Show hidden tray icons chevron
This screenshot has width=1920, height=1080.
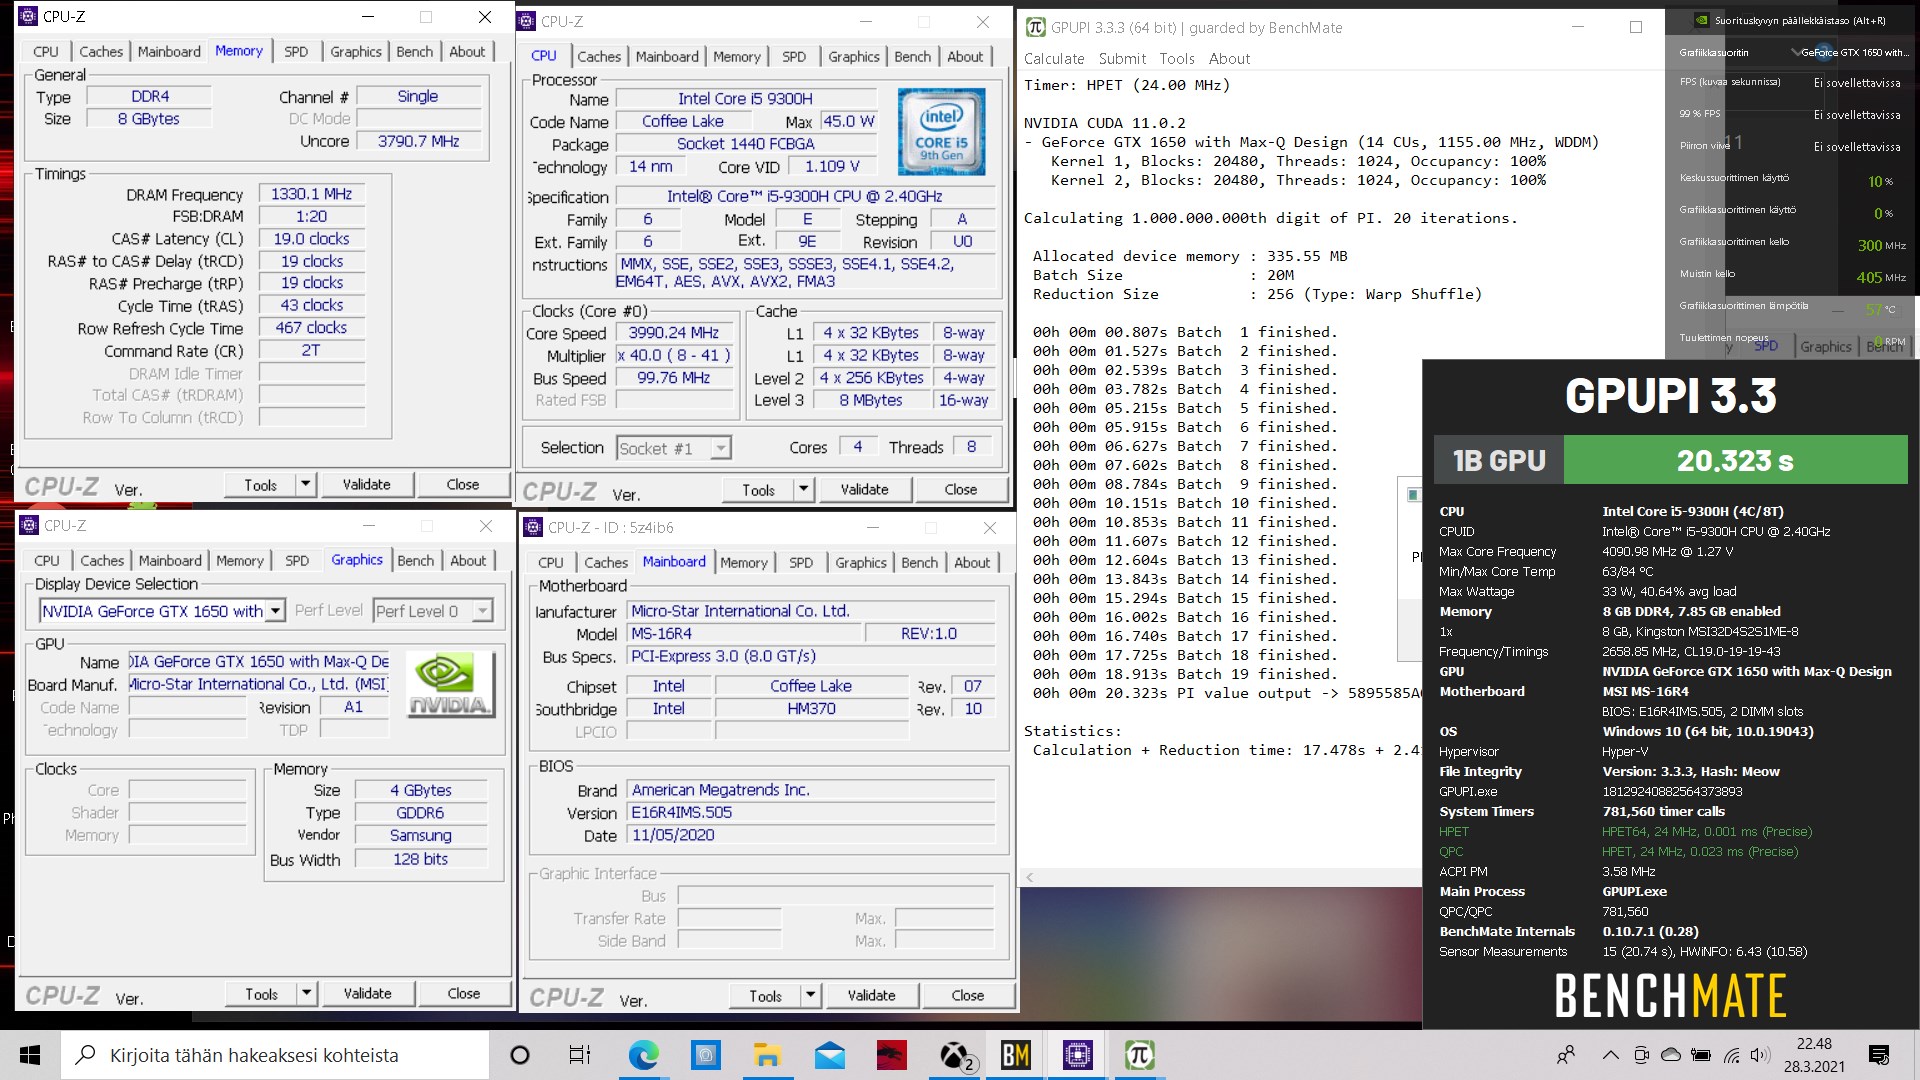pyautogui.click(x=1610, y=1055)
